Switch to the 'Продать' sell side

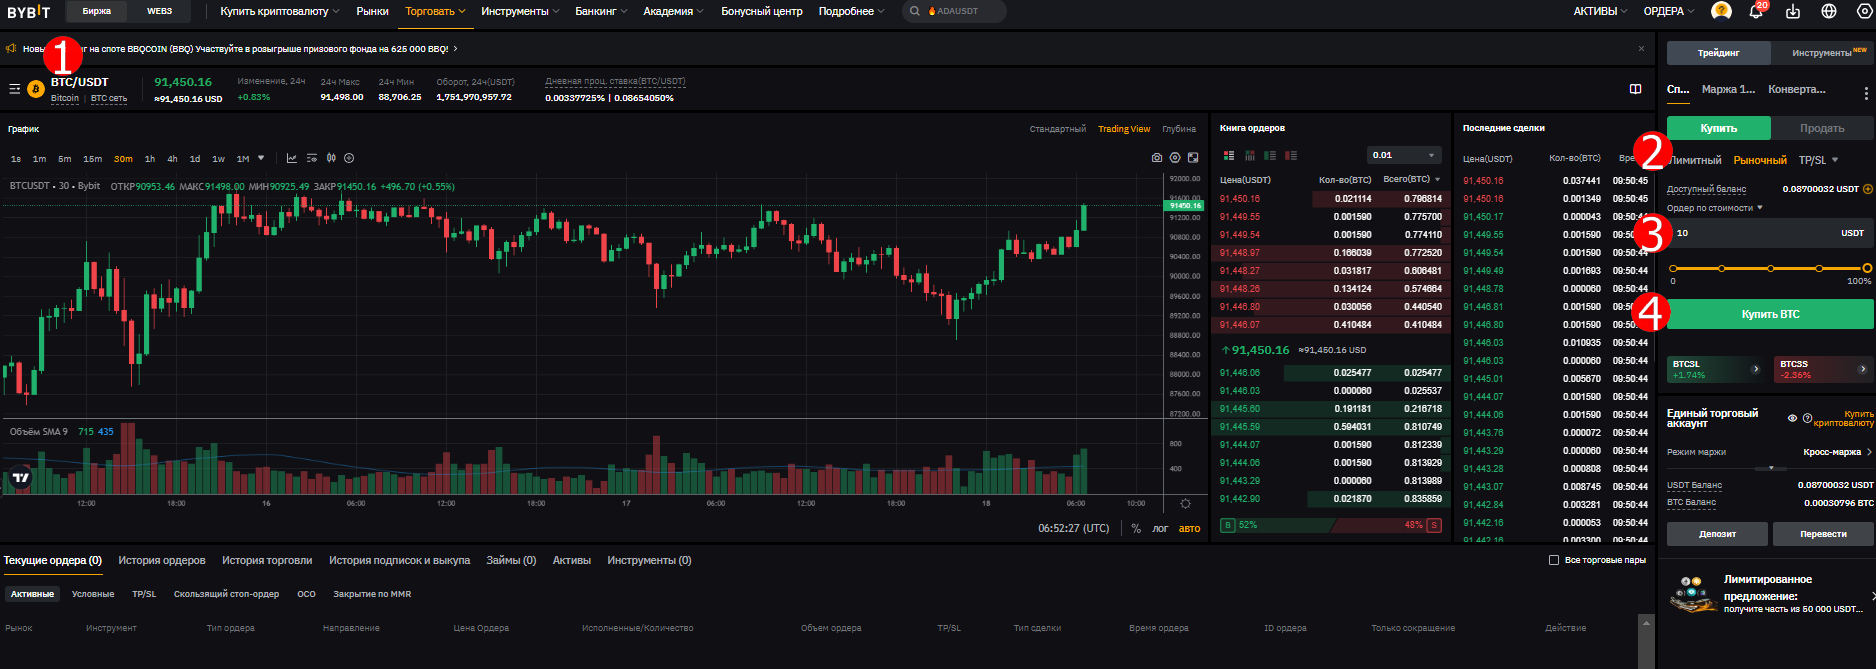tap(1822, 128)
